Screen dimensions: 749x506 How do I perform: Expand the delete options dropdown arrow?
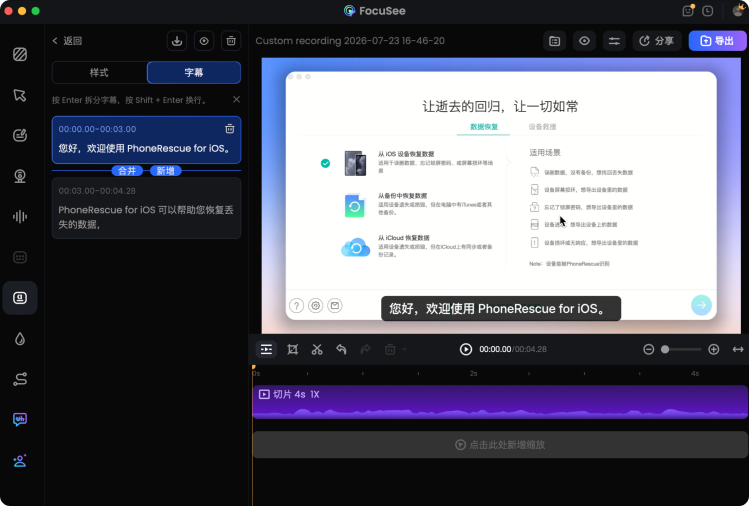(x=405, y=349)
